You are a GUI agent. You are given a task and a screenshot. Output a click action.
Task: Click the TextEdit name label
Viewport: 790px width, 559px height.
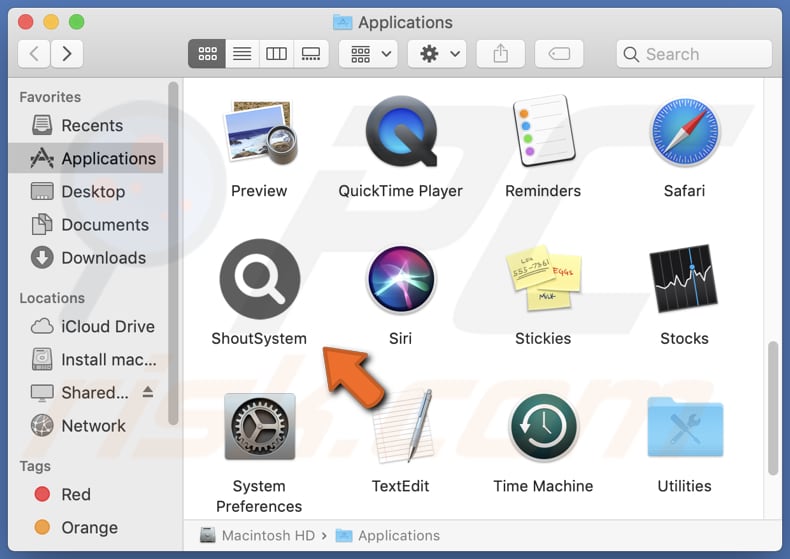tap(401, 486)
